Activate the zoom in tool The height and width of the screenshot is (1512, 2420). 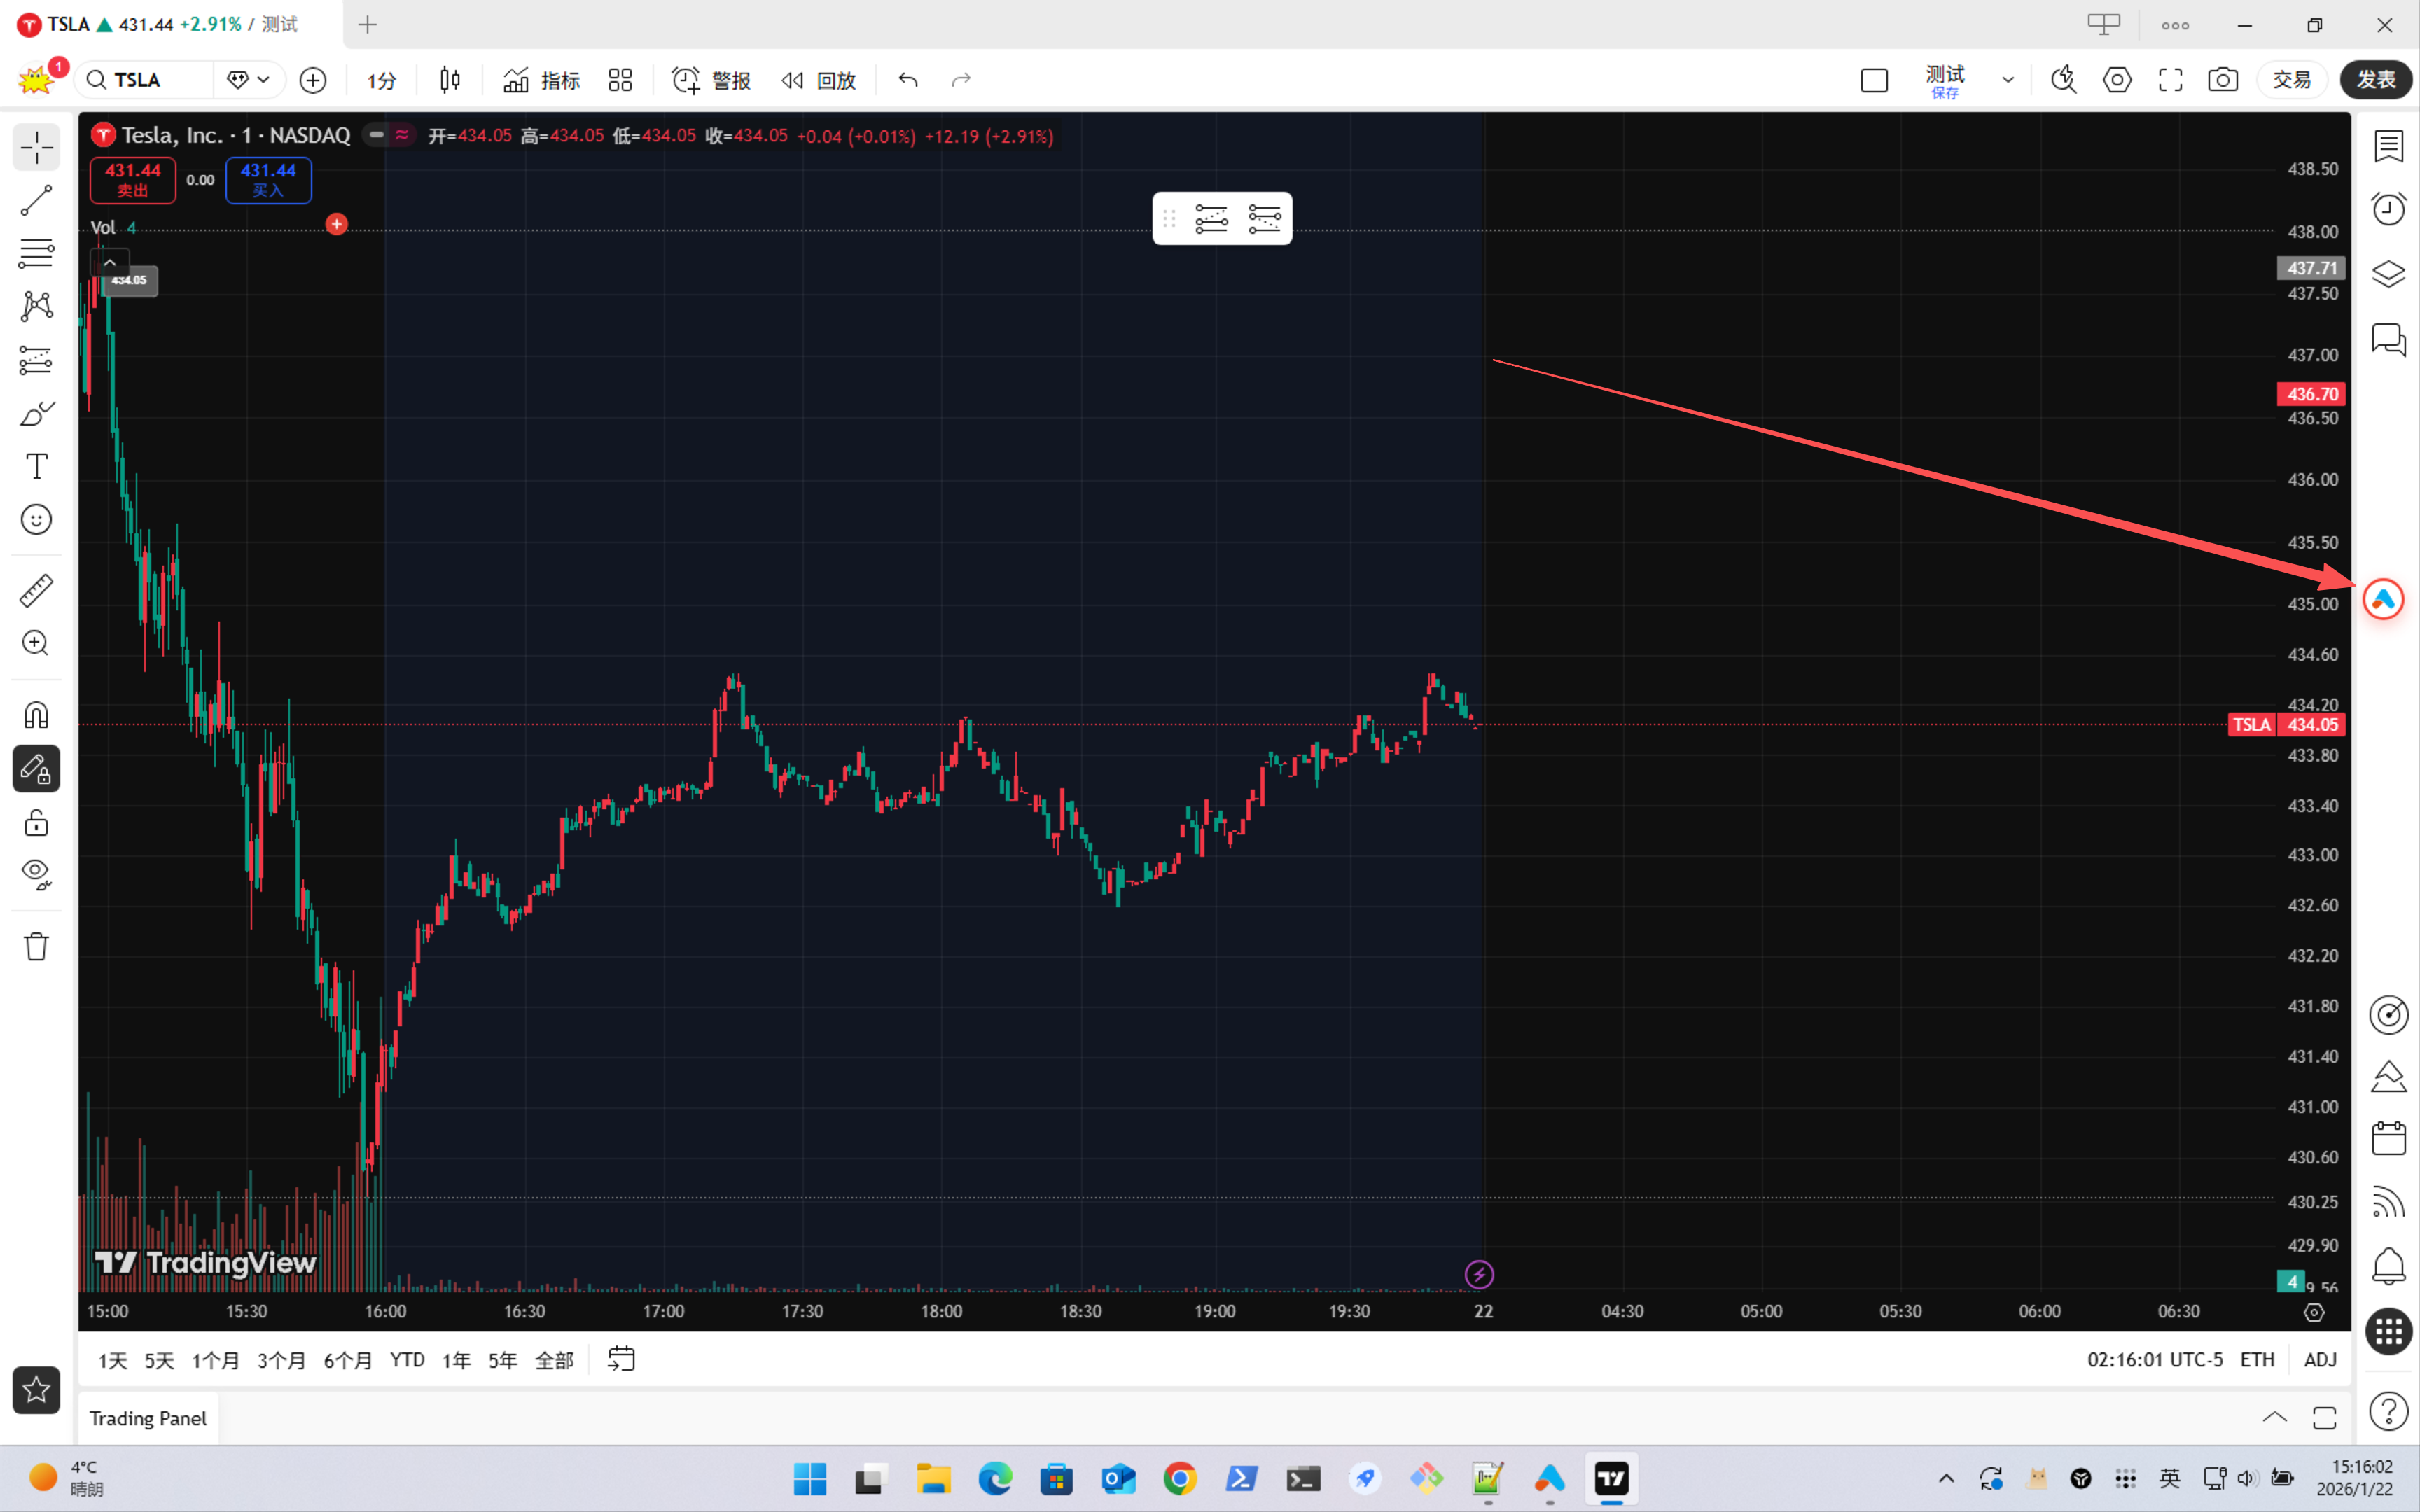point(37,643)
